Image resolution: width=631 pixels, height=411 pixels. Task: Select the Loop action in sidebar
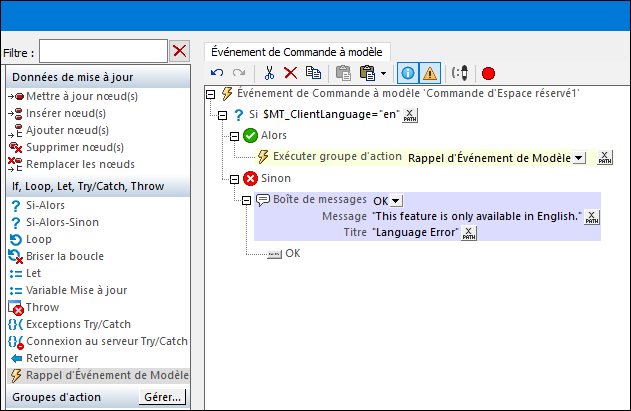pos(38,239)
